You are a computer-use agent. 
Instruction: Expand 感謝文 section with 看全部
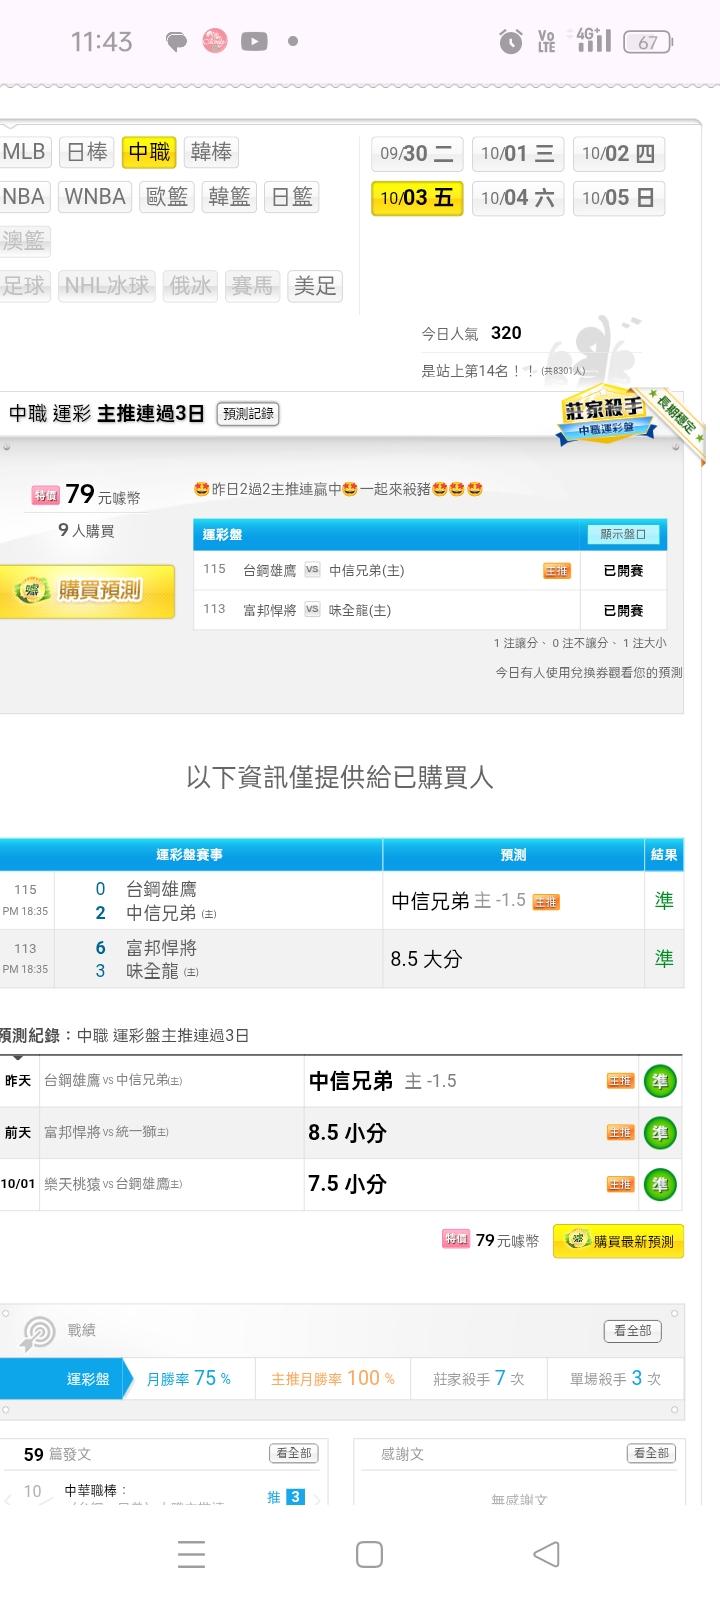pos(651,1453)
